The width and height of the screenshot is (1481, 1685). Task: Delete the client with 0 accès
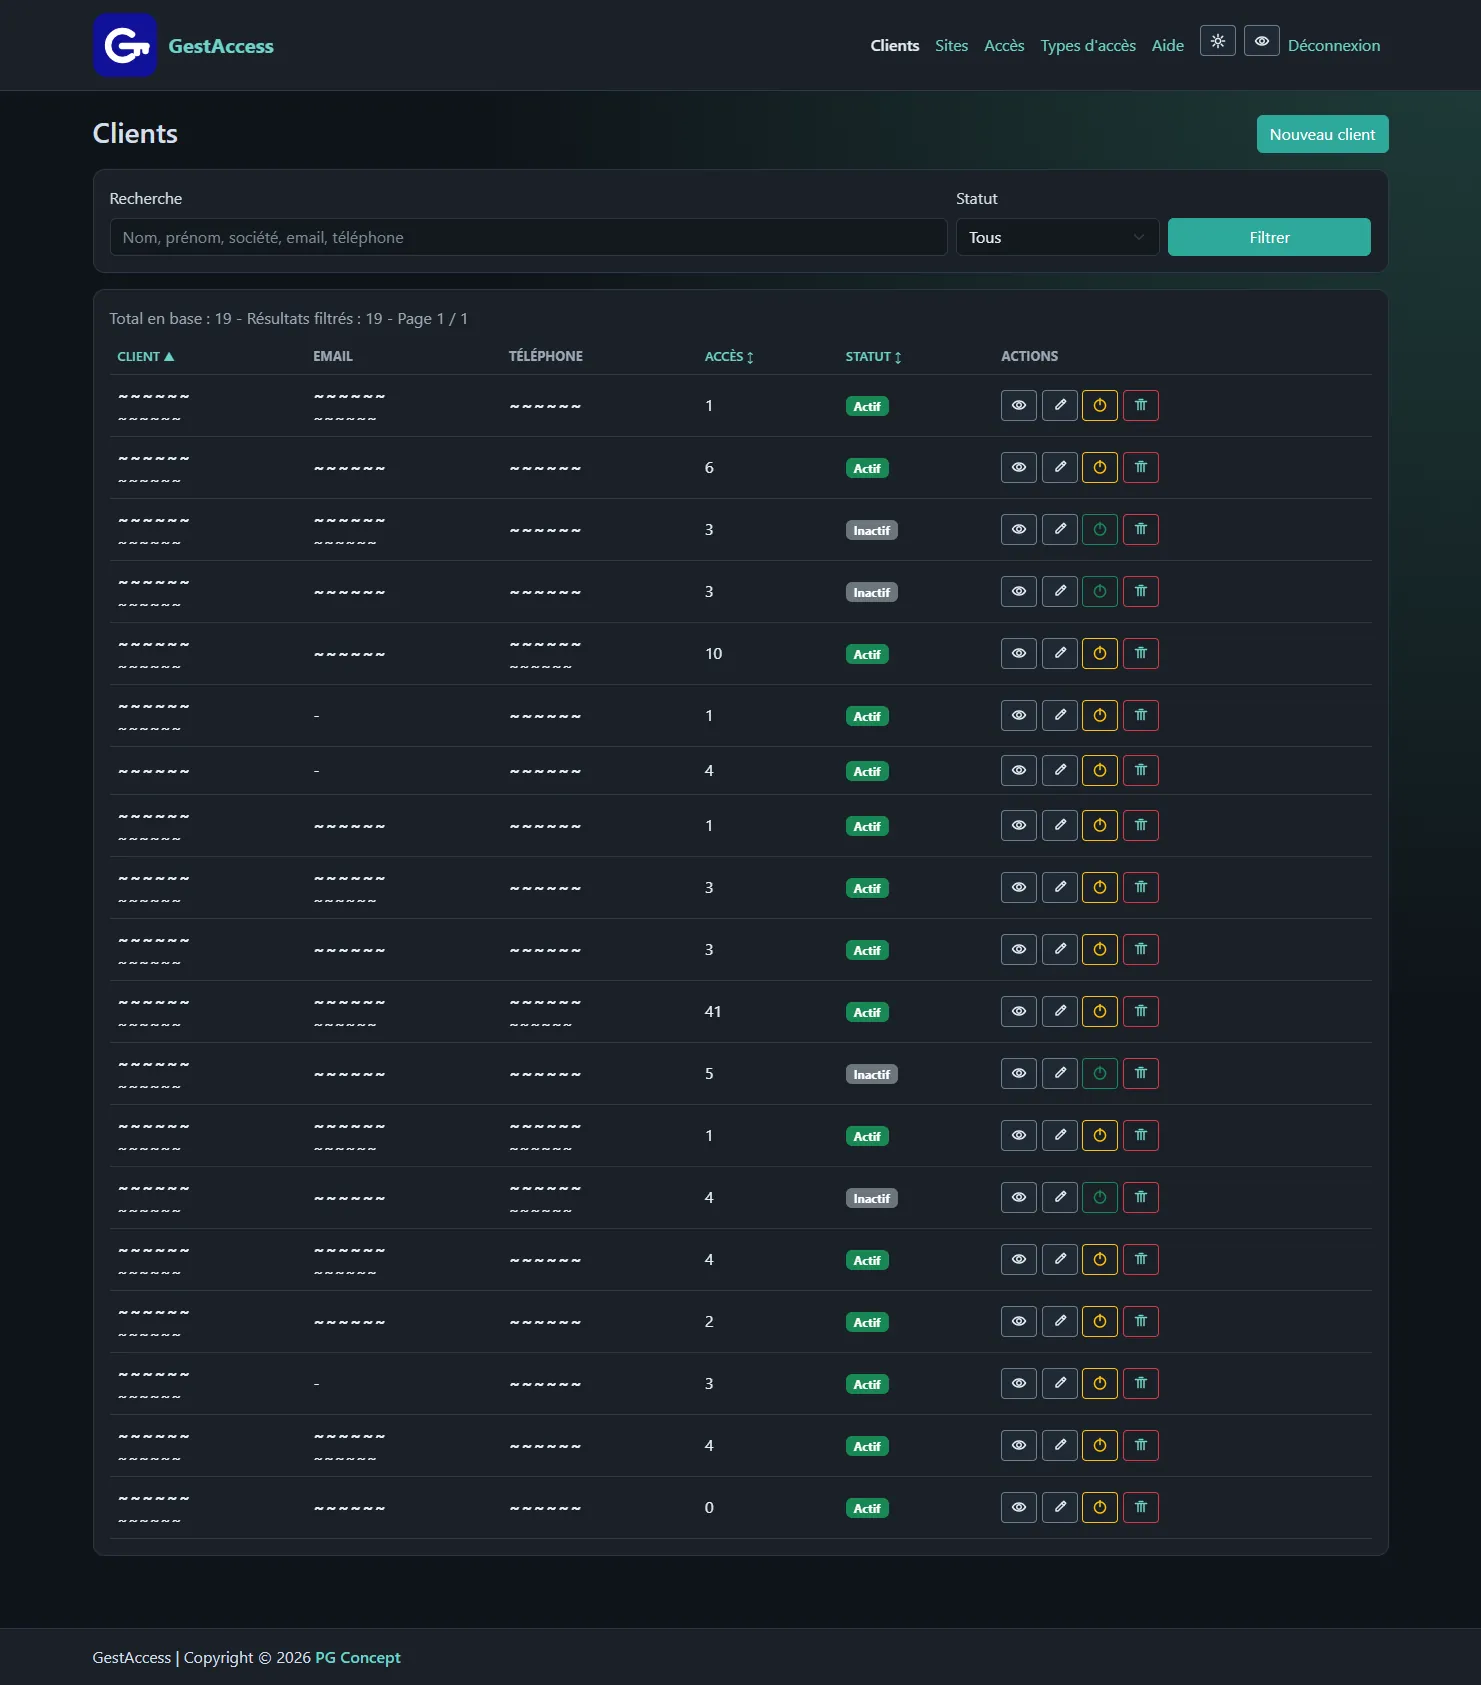click(x=1141, y=1507)
